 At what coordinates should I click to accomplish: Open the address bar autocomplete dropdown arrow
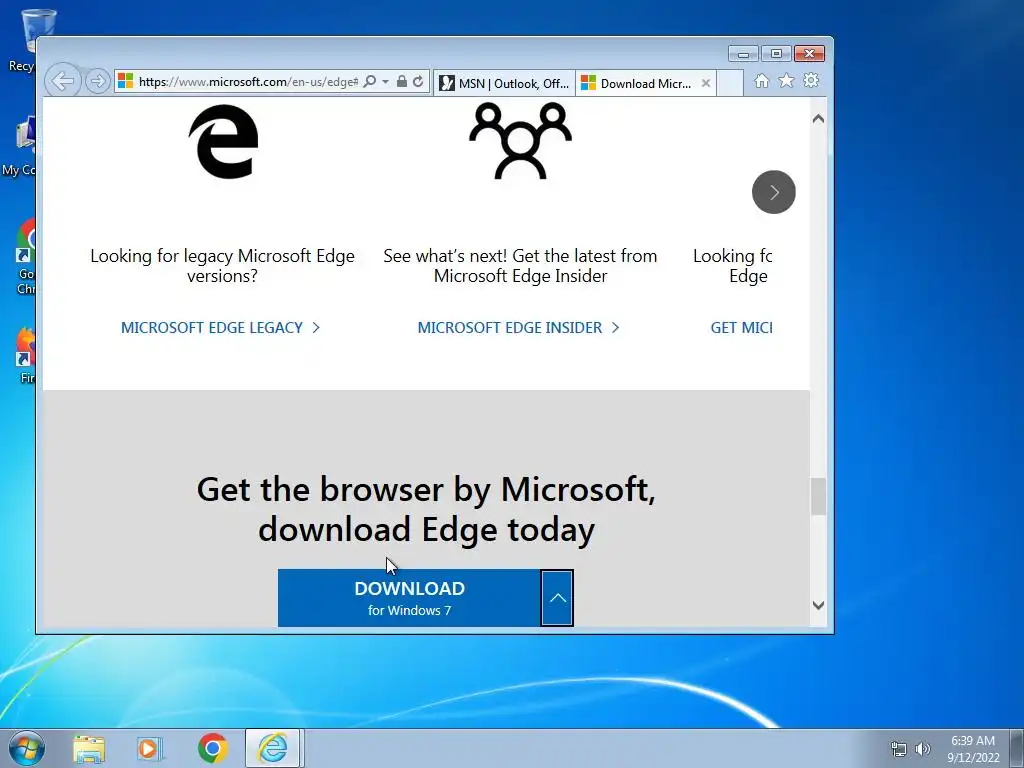pyautogui.click(x=385, y=82)
